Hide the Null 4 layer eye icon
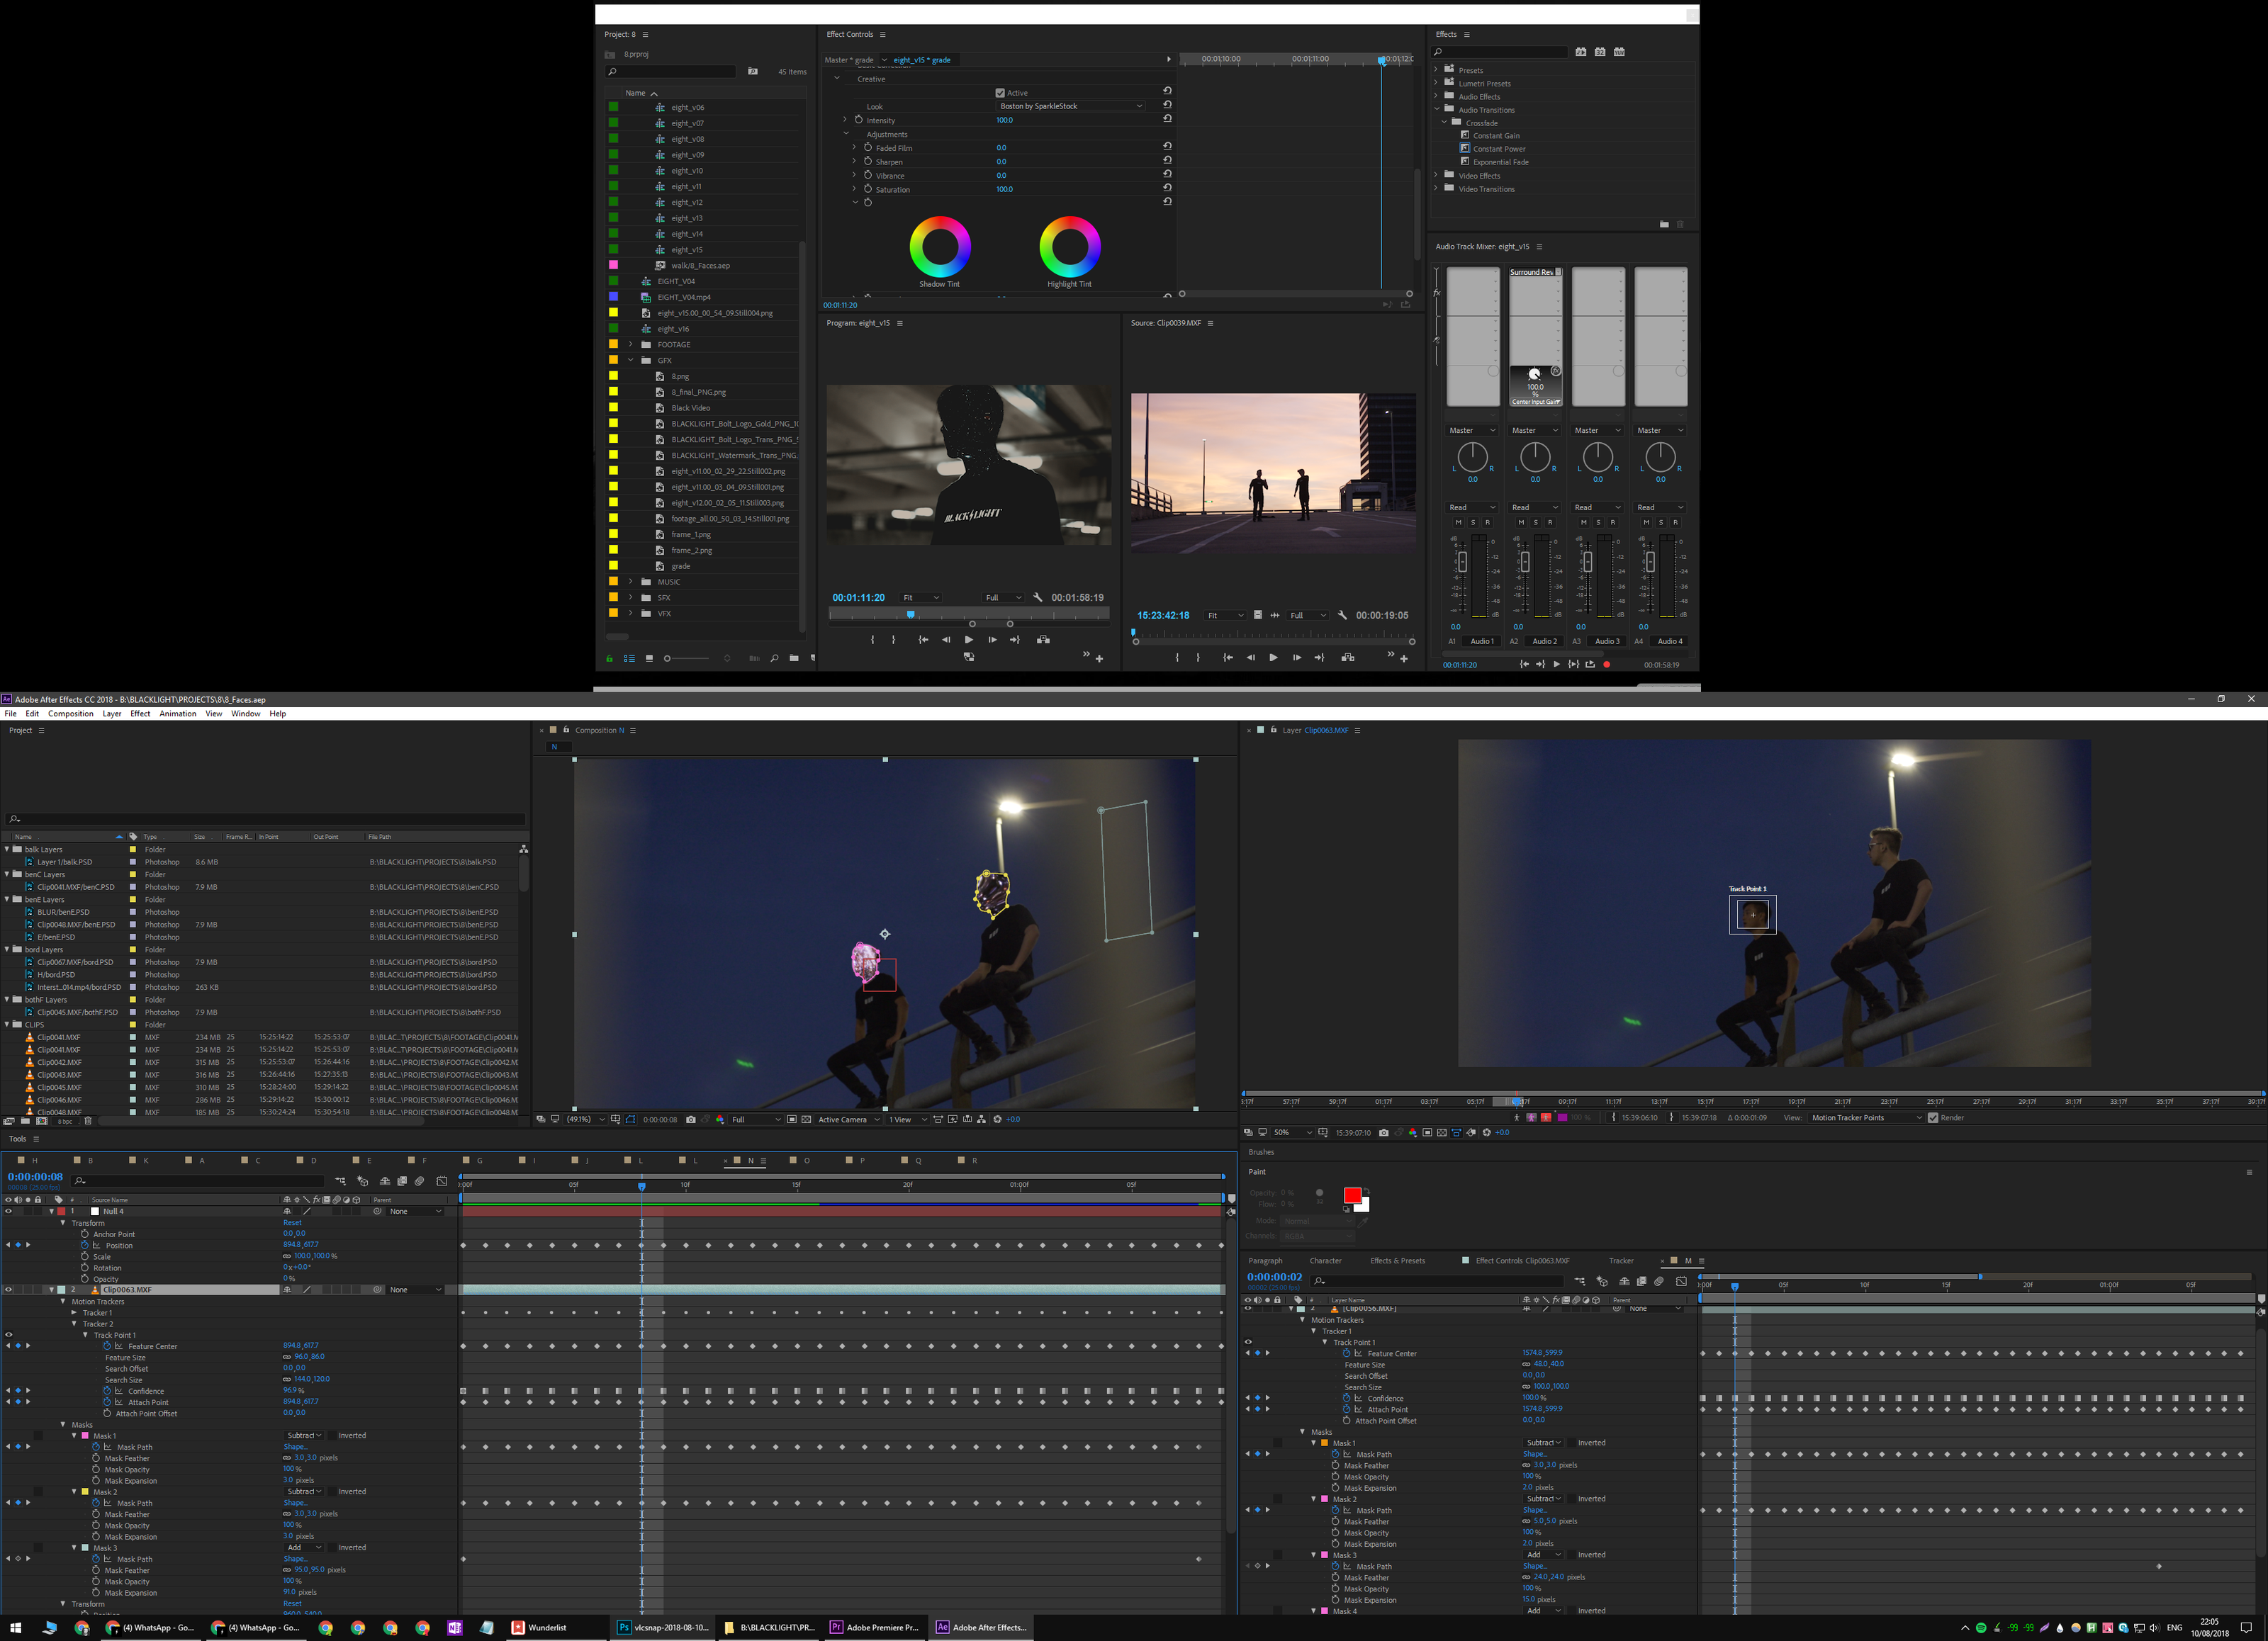 [9, 1211]
